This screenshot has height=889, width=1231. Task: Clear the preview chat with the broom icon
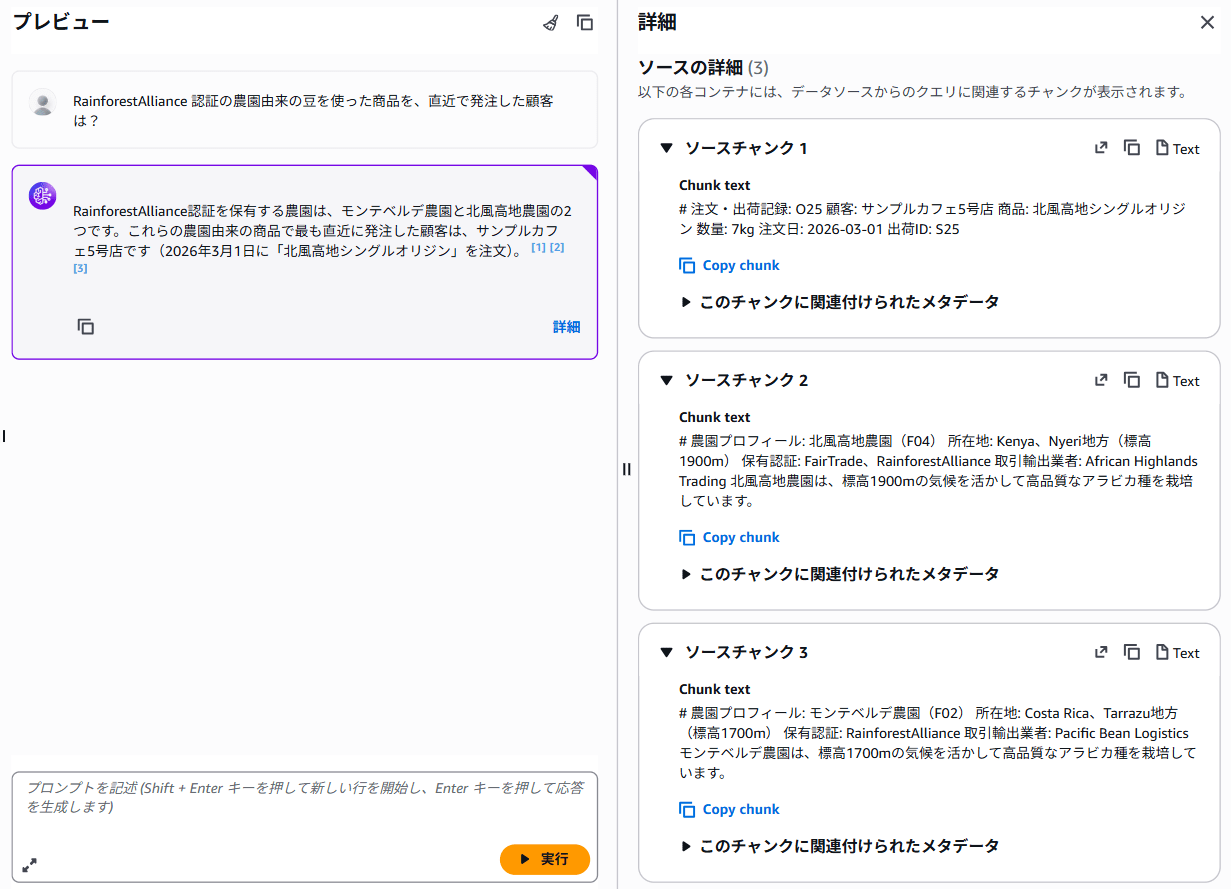[x=551, y=23]
